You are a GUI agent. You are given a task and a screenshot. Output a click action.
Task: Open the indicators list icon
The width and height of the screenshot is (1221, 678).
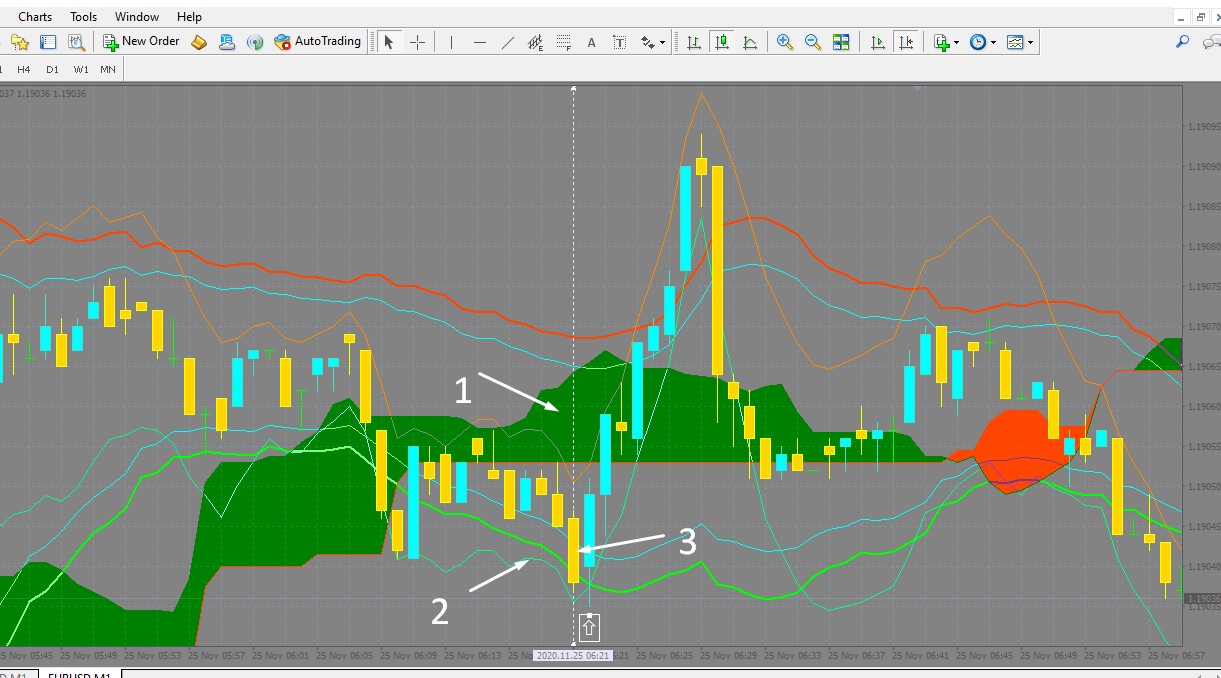coord(941,42)
